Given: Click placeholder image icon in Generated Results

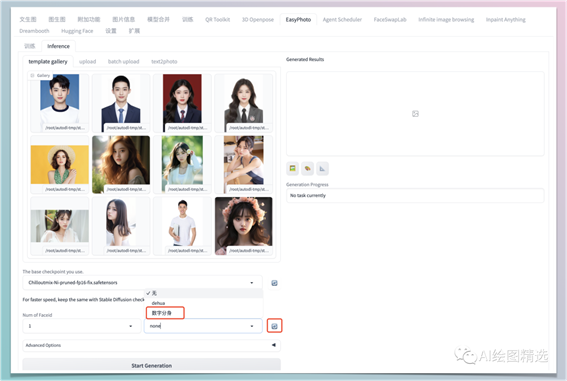Looking at the screenshot, I should [x=415, y=114].
